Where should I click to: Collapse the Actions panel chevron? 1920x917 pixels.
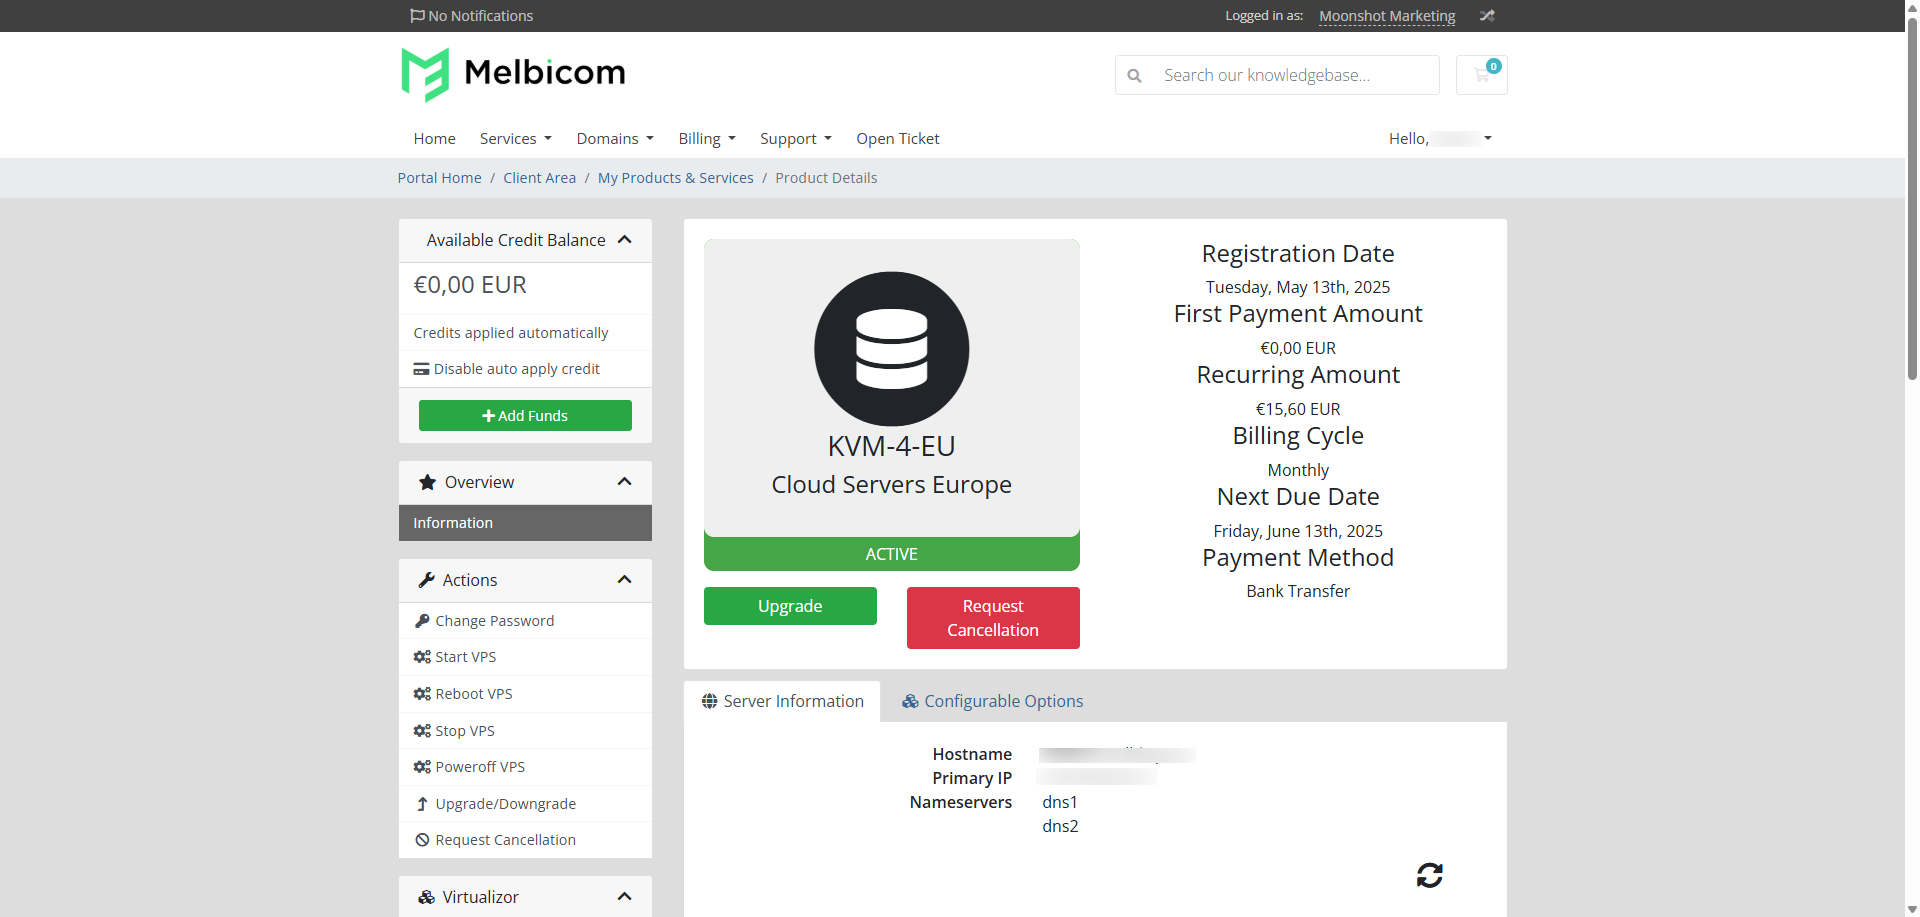pyautogui.click(x=625, y=580)
